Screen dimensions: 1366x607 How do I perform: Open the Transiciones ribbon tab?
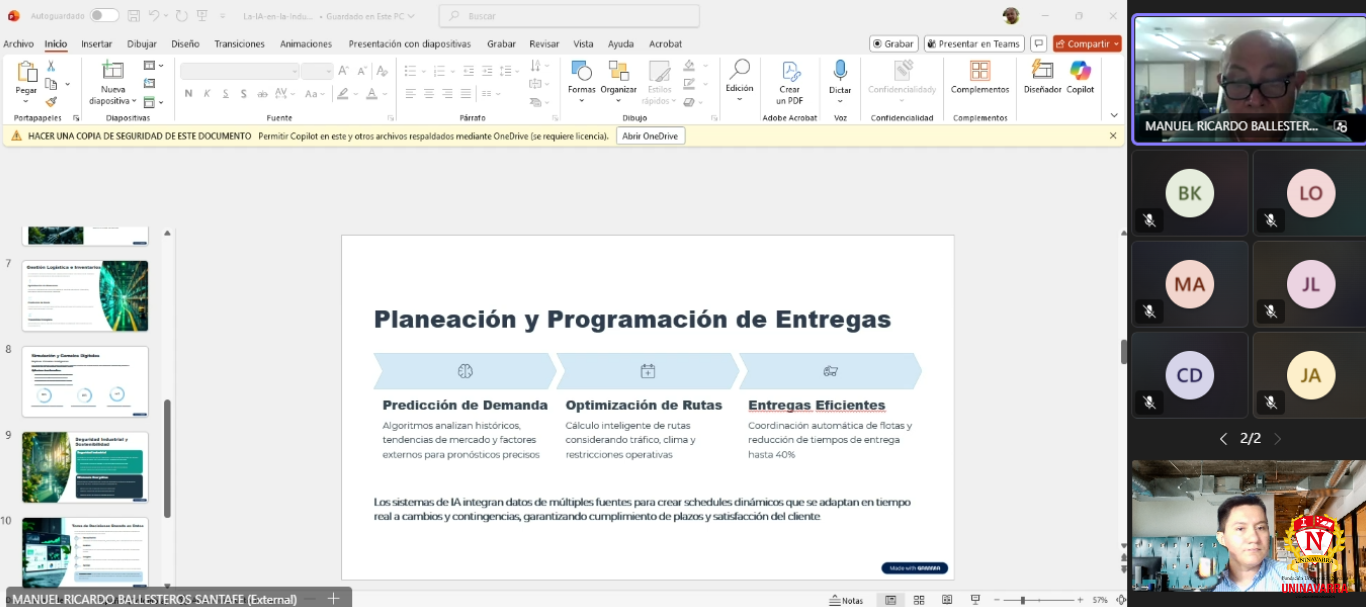point(239,44)
